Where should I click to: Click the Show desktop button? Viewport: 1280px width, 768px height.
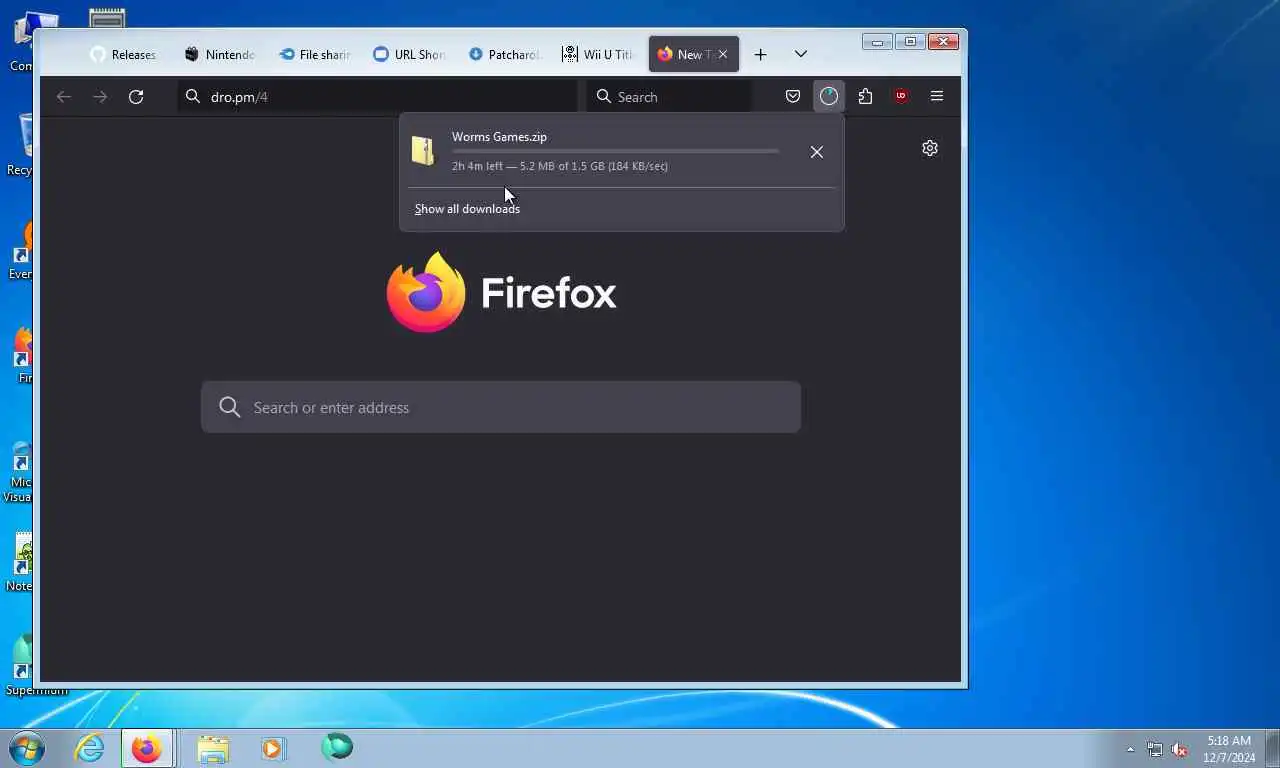pos(1272,748)
